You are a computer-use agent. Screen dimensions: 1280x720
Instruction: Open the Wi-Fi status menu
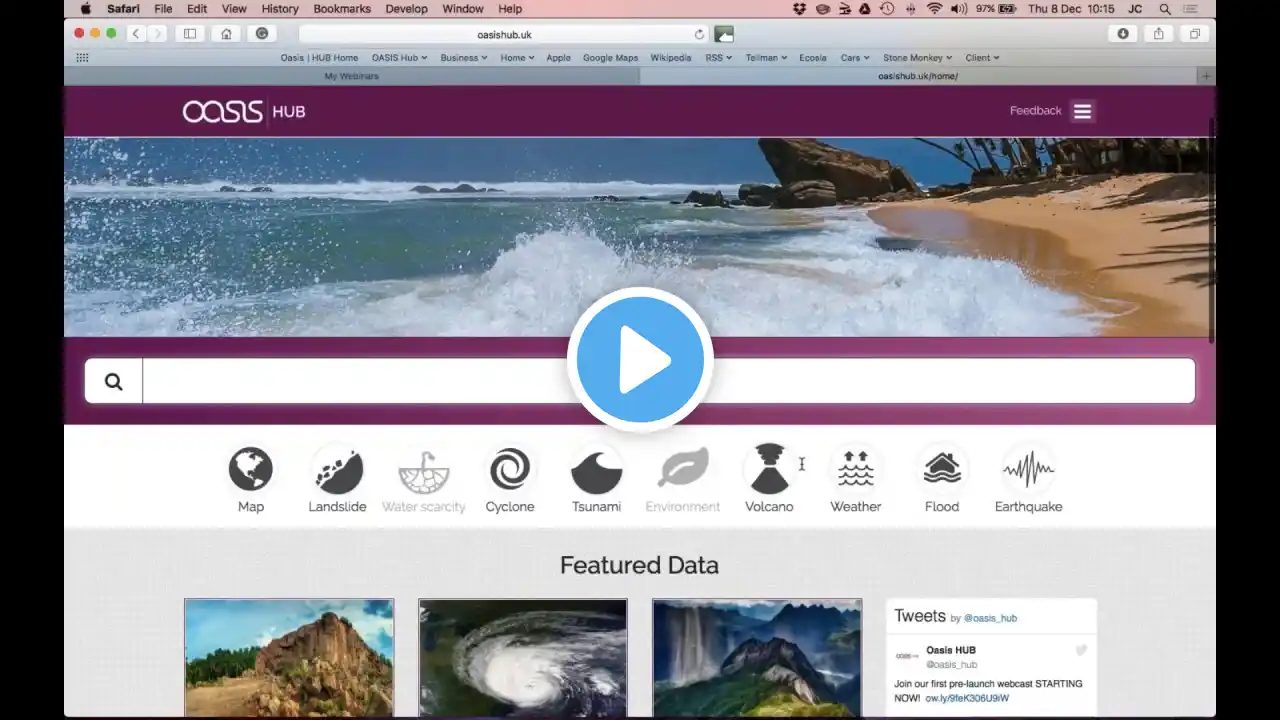coord(934,9)
